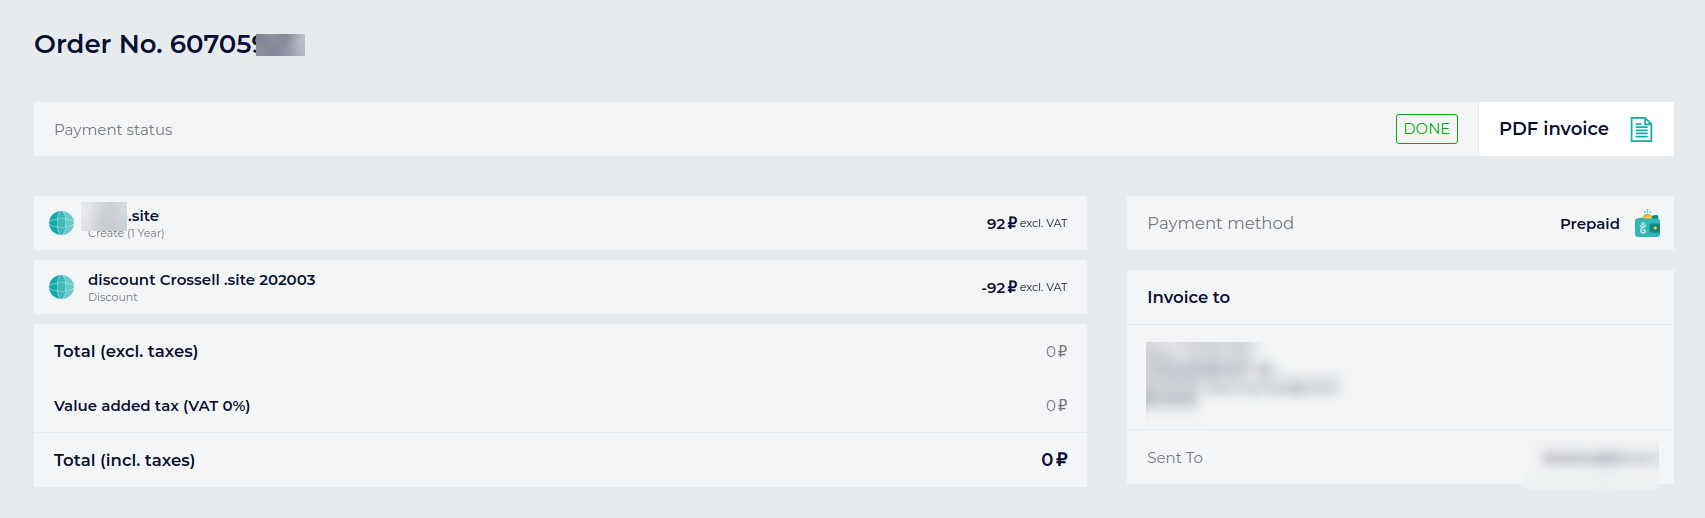Open the PDF invoice

pyautogui.click(x=1553, y=129)
